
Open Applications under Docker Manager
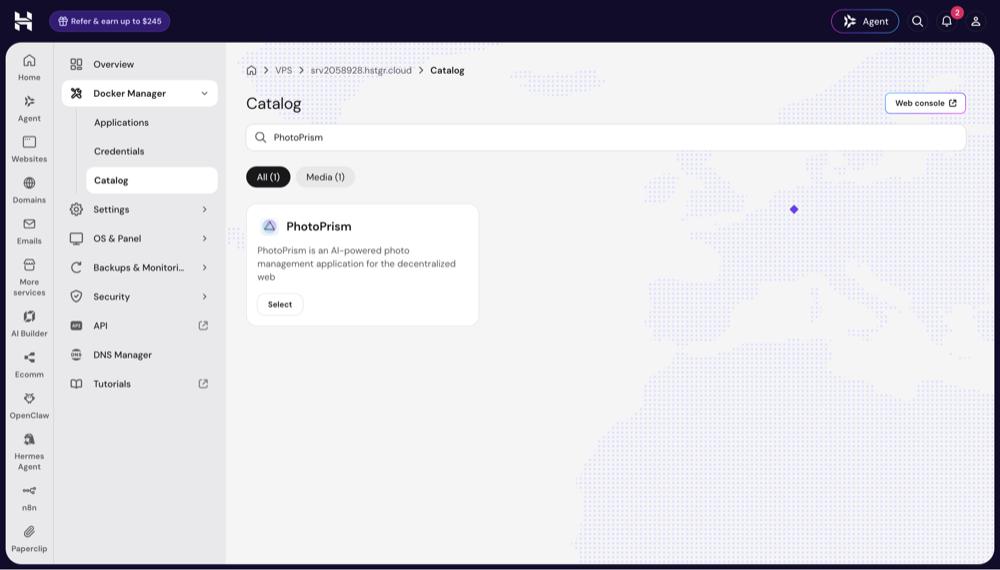coord(152,122)
